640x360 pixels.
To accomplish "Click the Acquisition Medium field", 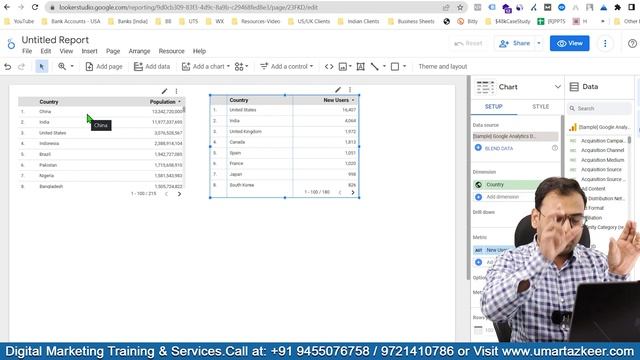I will [x=602, y=160].
